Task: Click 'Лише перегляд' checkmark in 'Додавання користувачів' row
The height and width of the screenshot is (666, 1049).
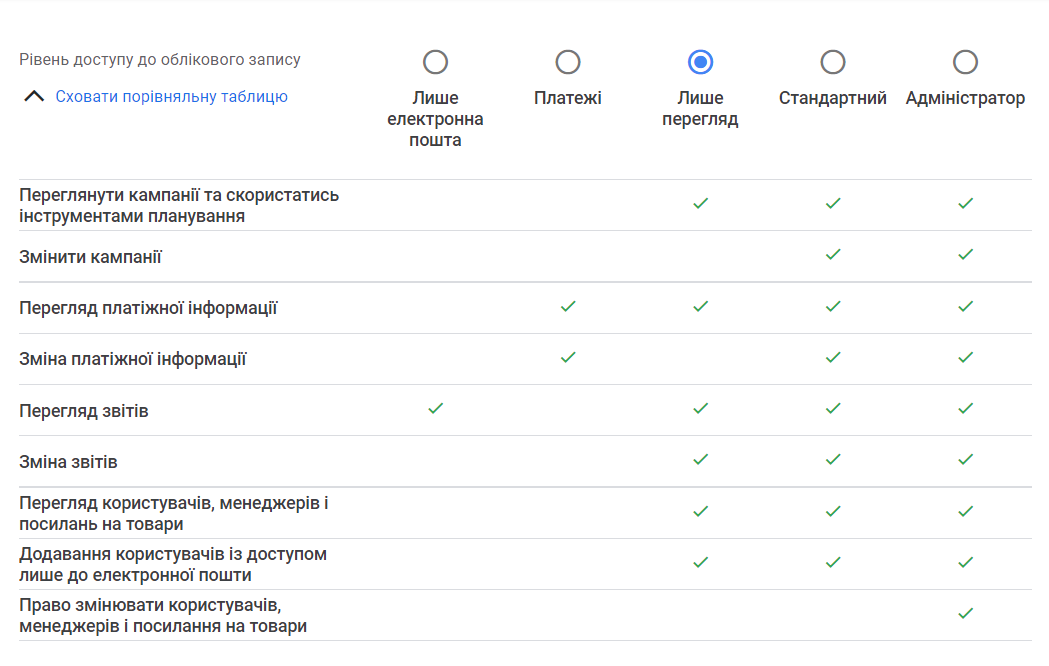Action: [700, 563]
